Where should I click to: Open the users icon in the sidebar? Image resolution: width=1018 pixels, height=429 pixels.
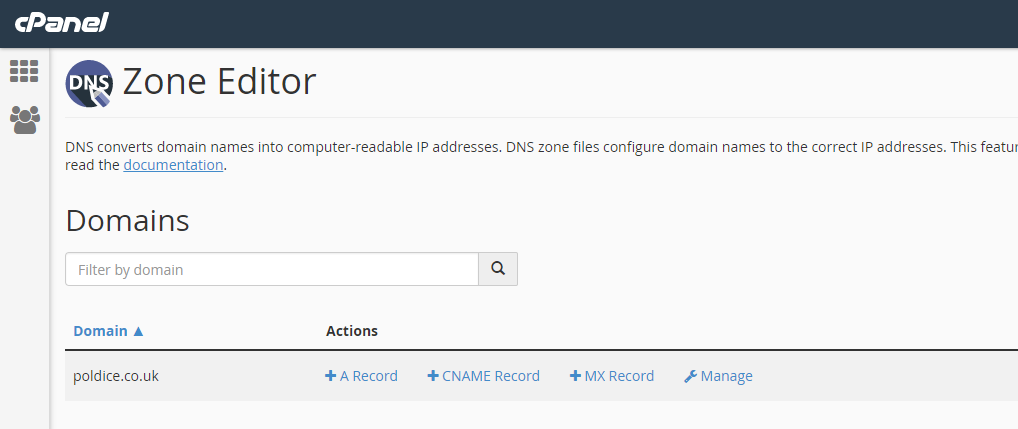point(24,120)
